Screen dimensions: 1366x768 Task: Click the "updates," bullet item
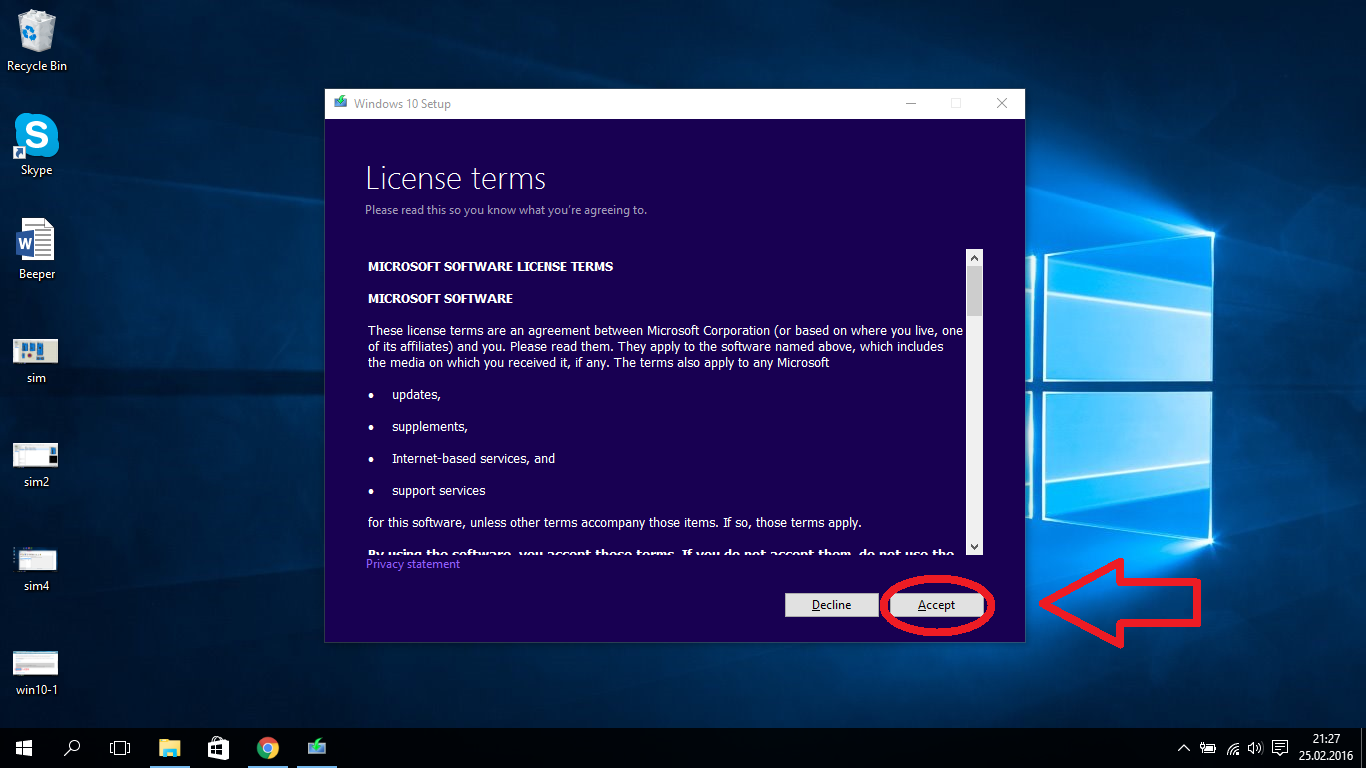(416, 395)
